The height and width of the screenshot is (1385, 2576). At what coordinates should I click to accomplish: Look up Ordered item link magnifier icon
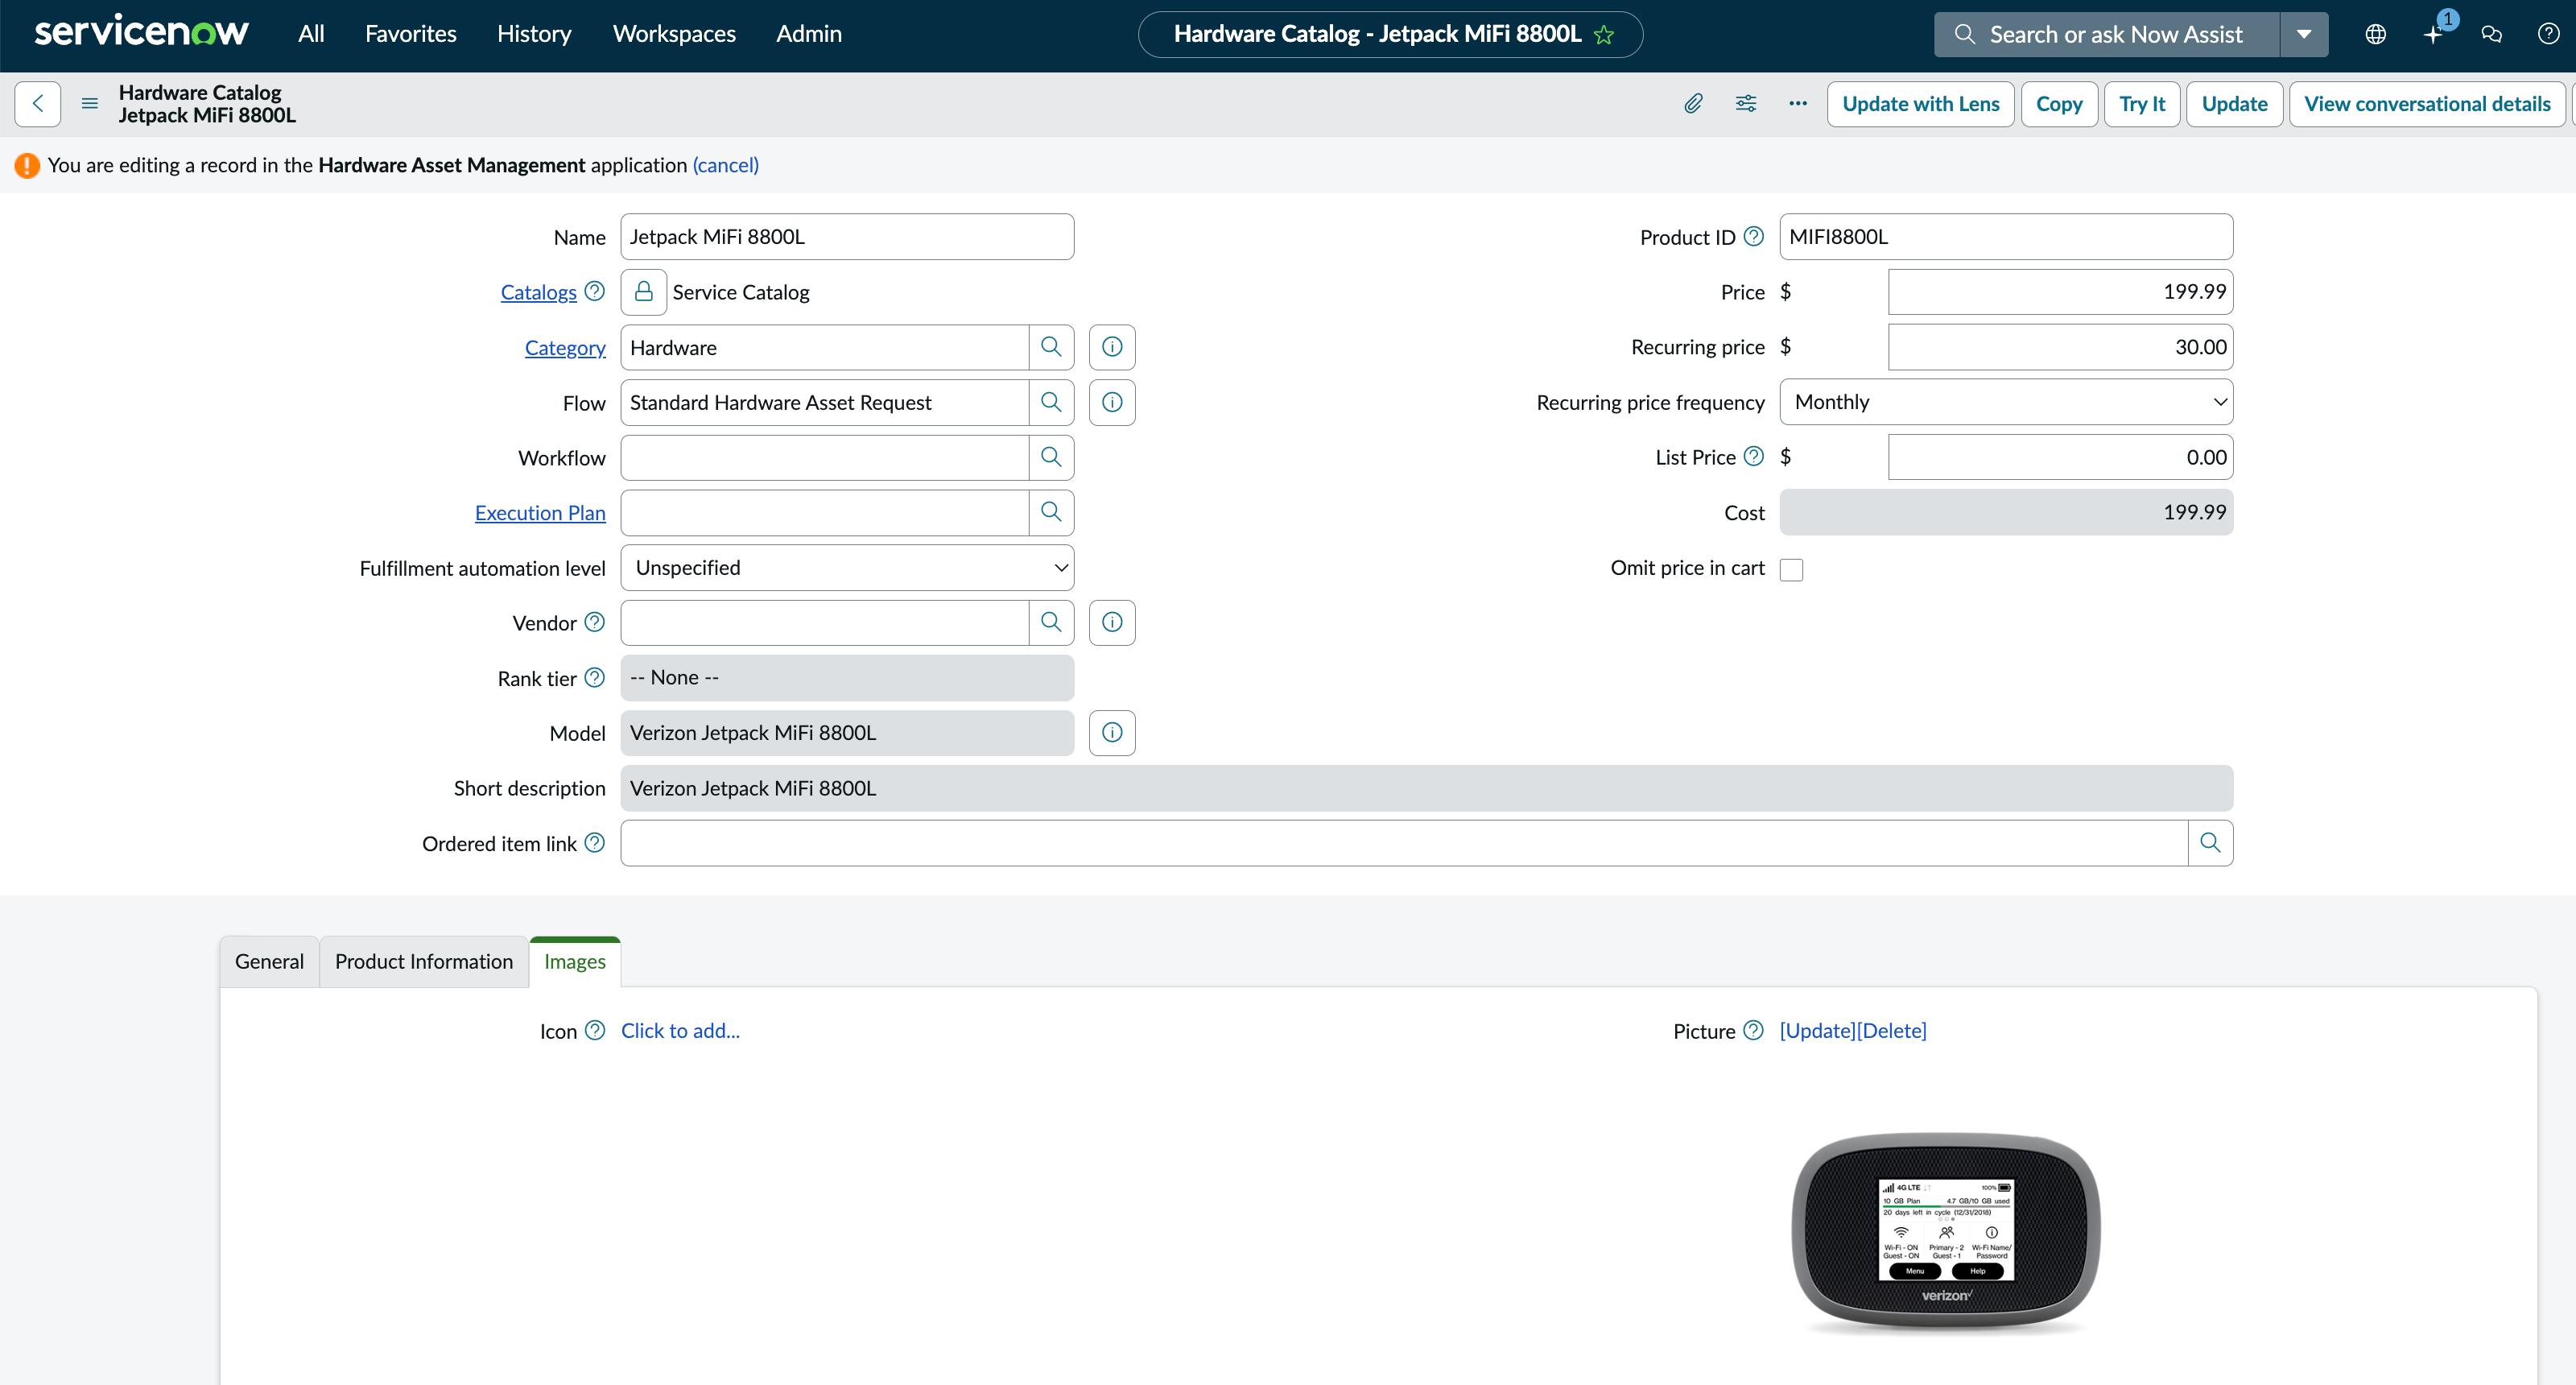2210,843
